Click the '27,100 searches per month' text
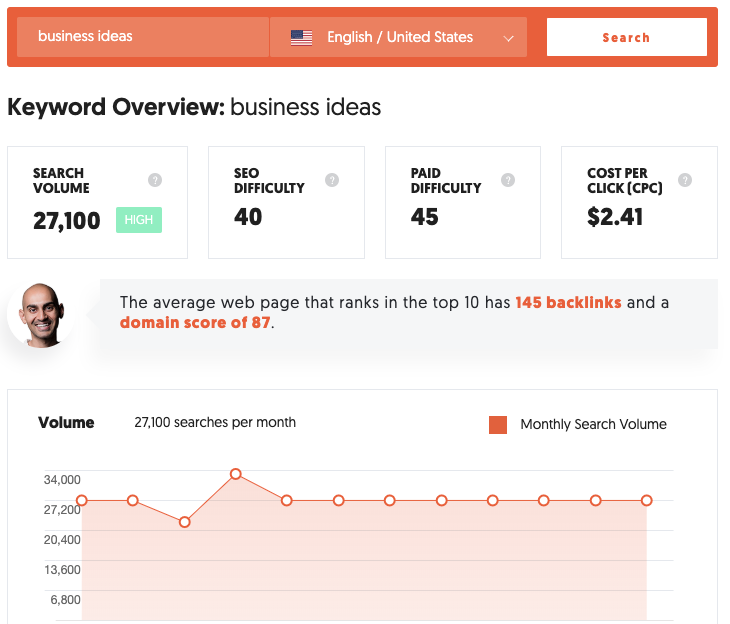This screenshot has height=624, width=730. point(215,422)
